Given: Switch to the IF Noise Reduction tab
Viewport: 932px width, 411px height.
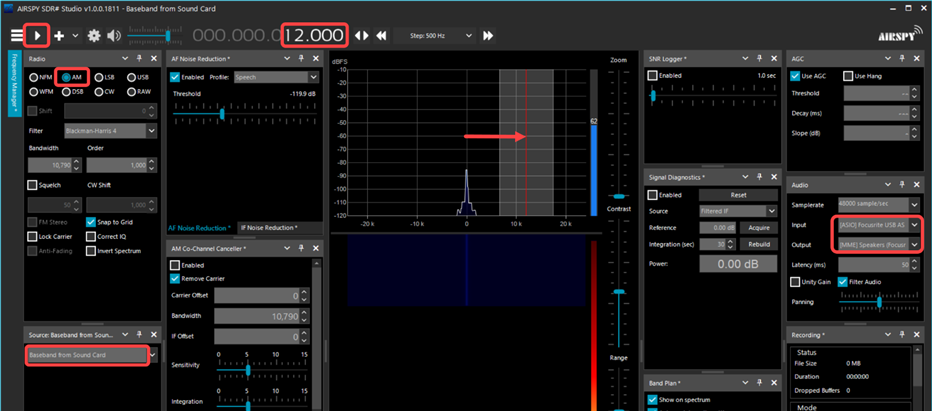Looking at the screenshot, I should click(269, 228).
